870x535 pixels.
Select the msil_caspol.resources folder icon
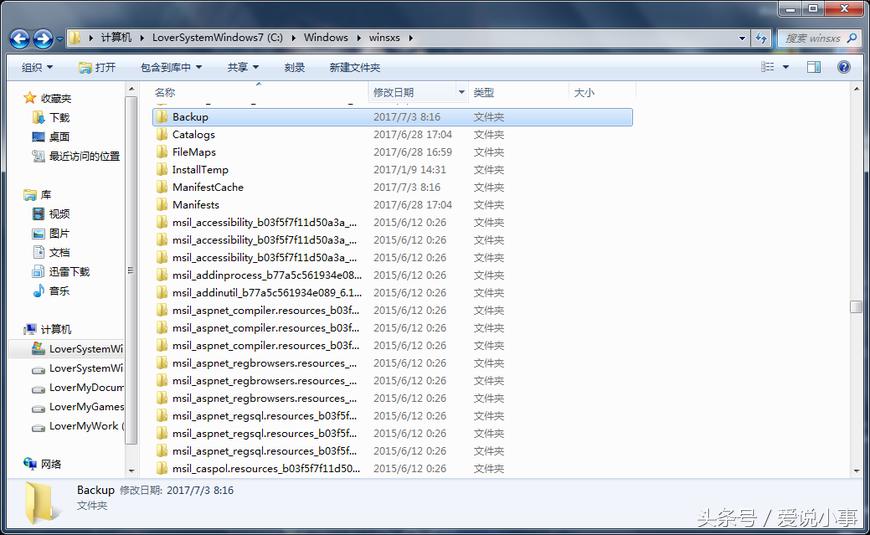(x=162, y=468)
